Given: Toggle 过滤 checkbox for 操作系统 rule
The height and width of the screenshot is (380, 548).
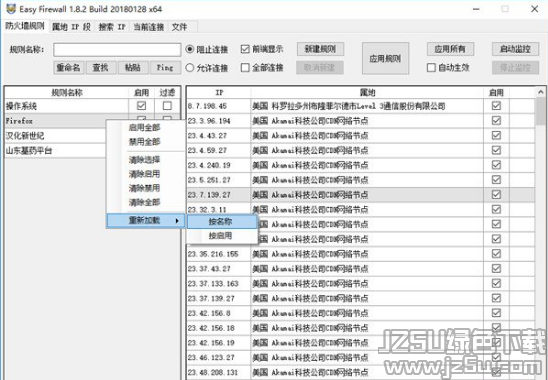Looking at the screenshot, I should (x=167, y=105).
